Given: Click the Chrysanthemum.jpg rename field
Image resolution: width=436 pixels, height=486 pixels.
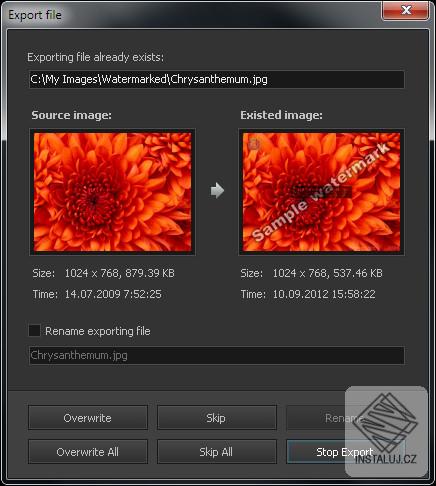Looking at the screenshot, I should point(217,355).
